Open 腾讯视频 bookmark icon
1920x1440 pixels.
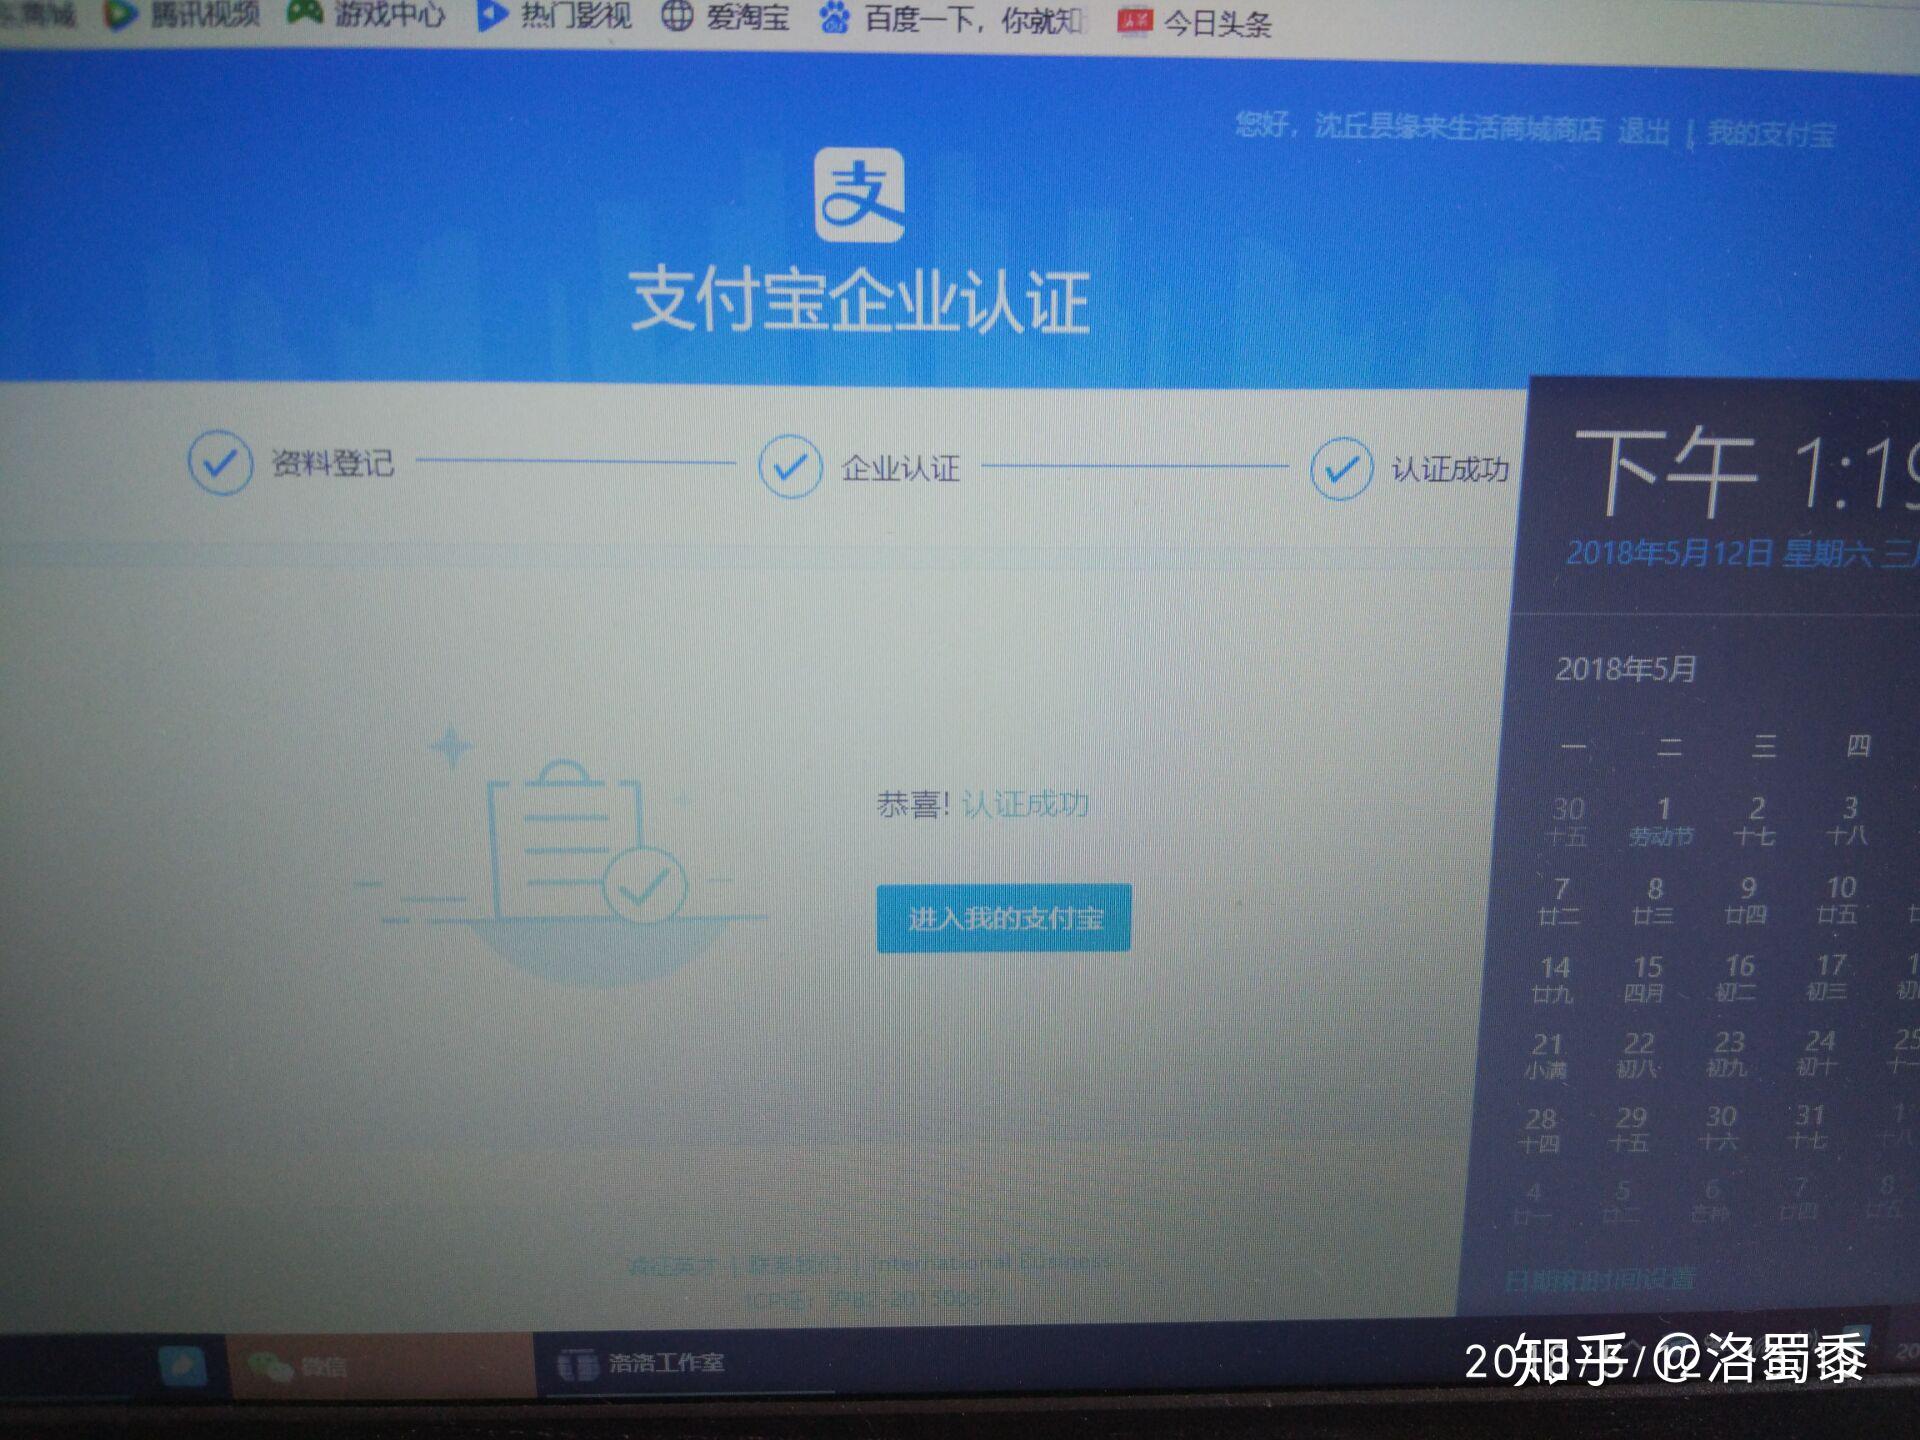[x=122, y=14]
